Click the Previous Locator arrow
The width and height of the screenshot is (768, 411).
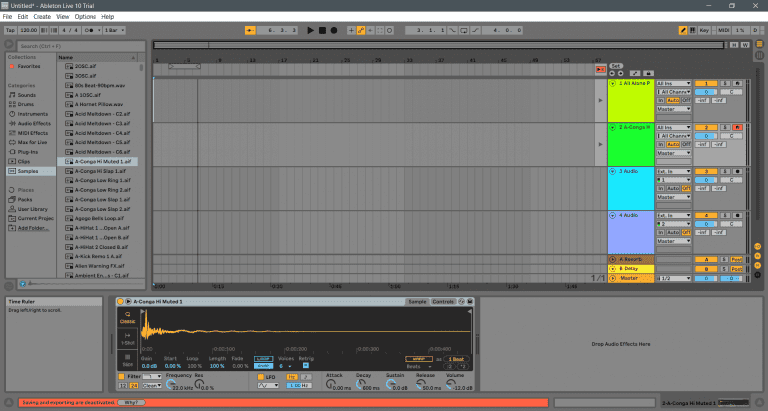(612, 73)
